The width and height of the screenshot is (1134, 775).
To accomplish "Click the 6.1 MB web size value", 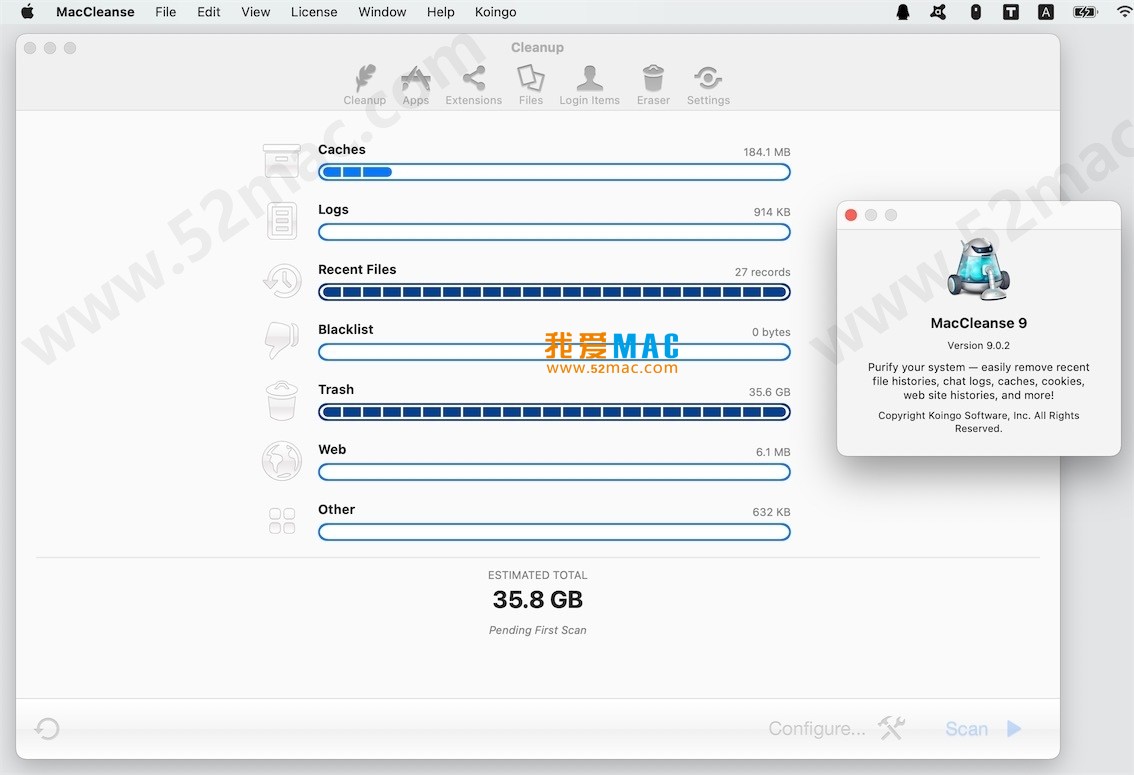I will [773, 452].
